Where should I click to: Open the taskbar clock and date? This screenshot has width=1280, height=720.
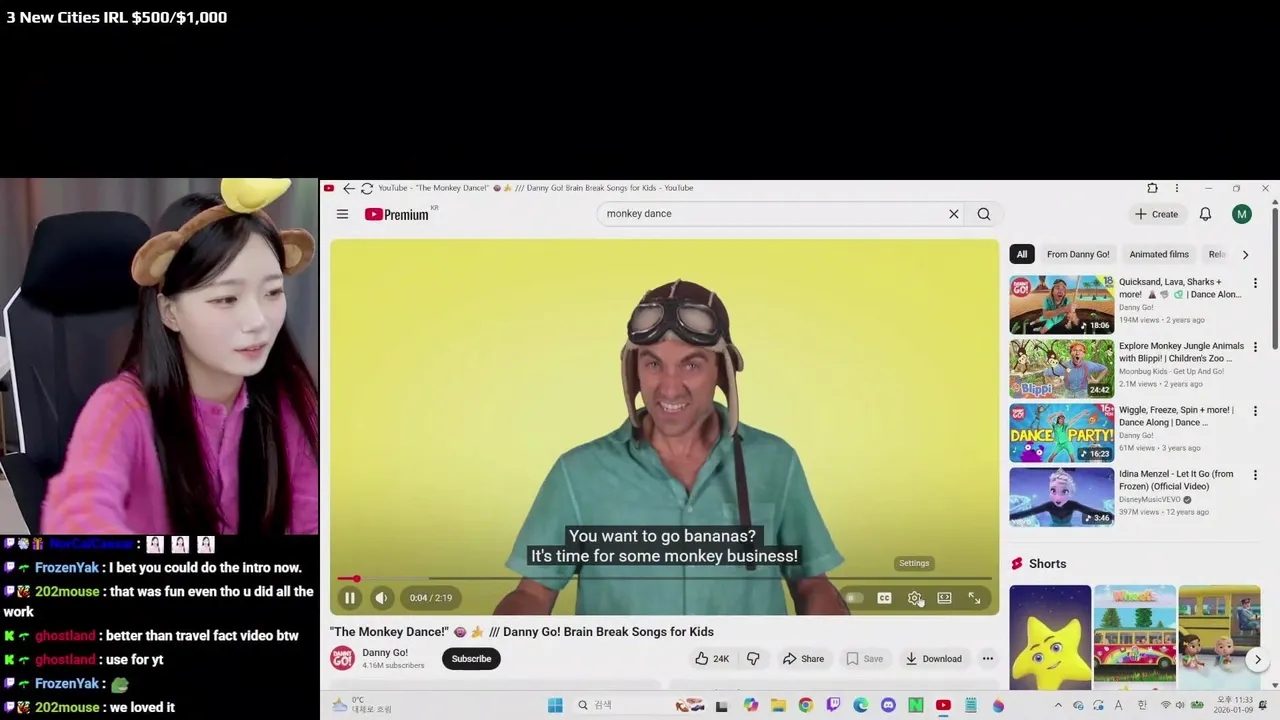[1235, 706]
